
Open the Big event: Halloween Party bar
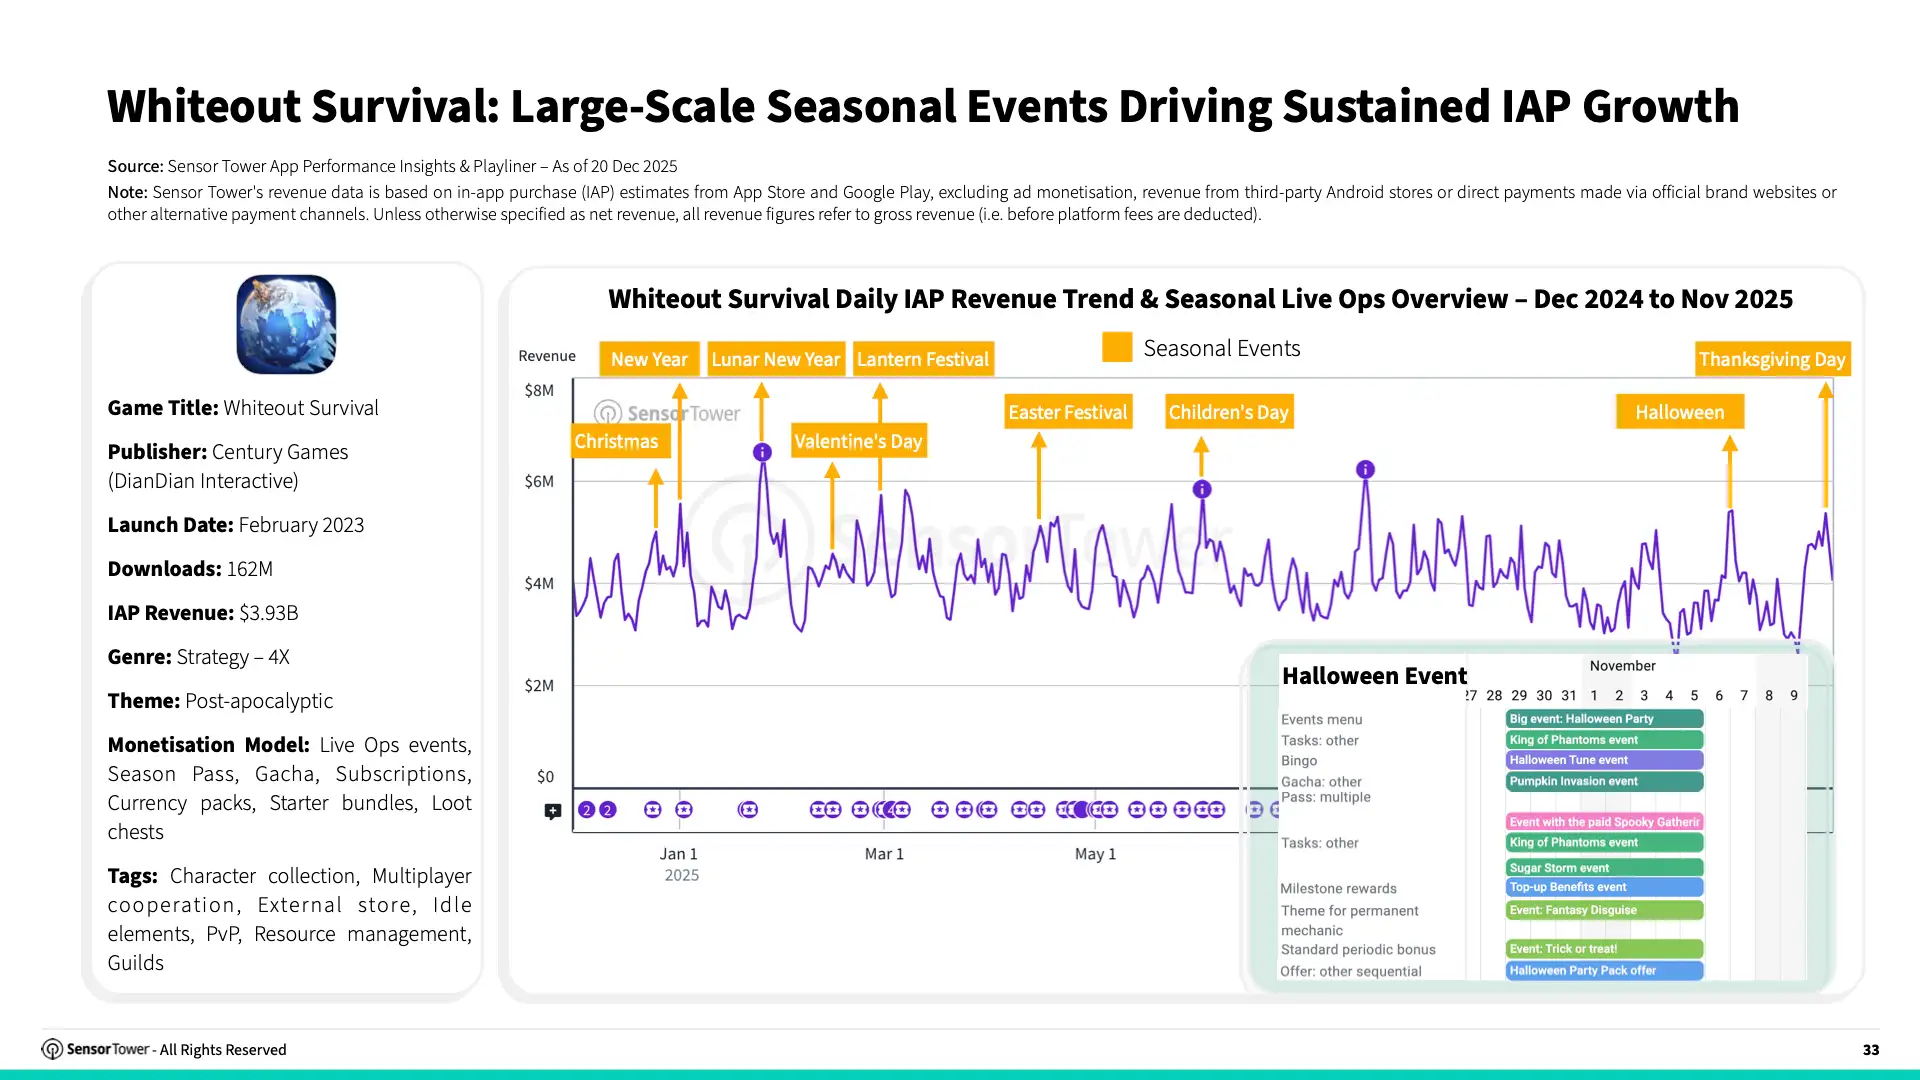(1605, 719)
